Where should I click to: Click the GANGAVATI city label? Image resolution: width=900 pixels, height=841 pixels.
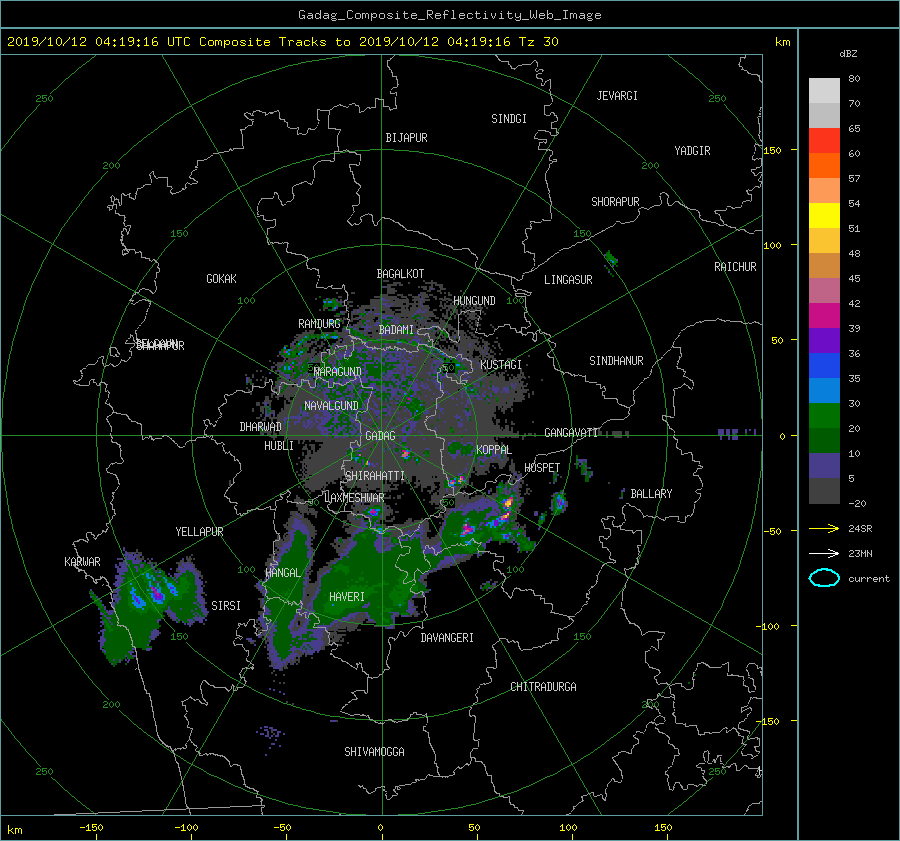click(x=571, y=433)
